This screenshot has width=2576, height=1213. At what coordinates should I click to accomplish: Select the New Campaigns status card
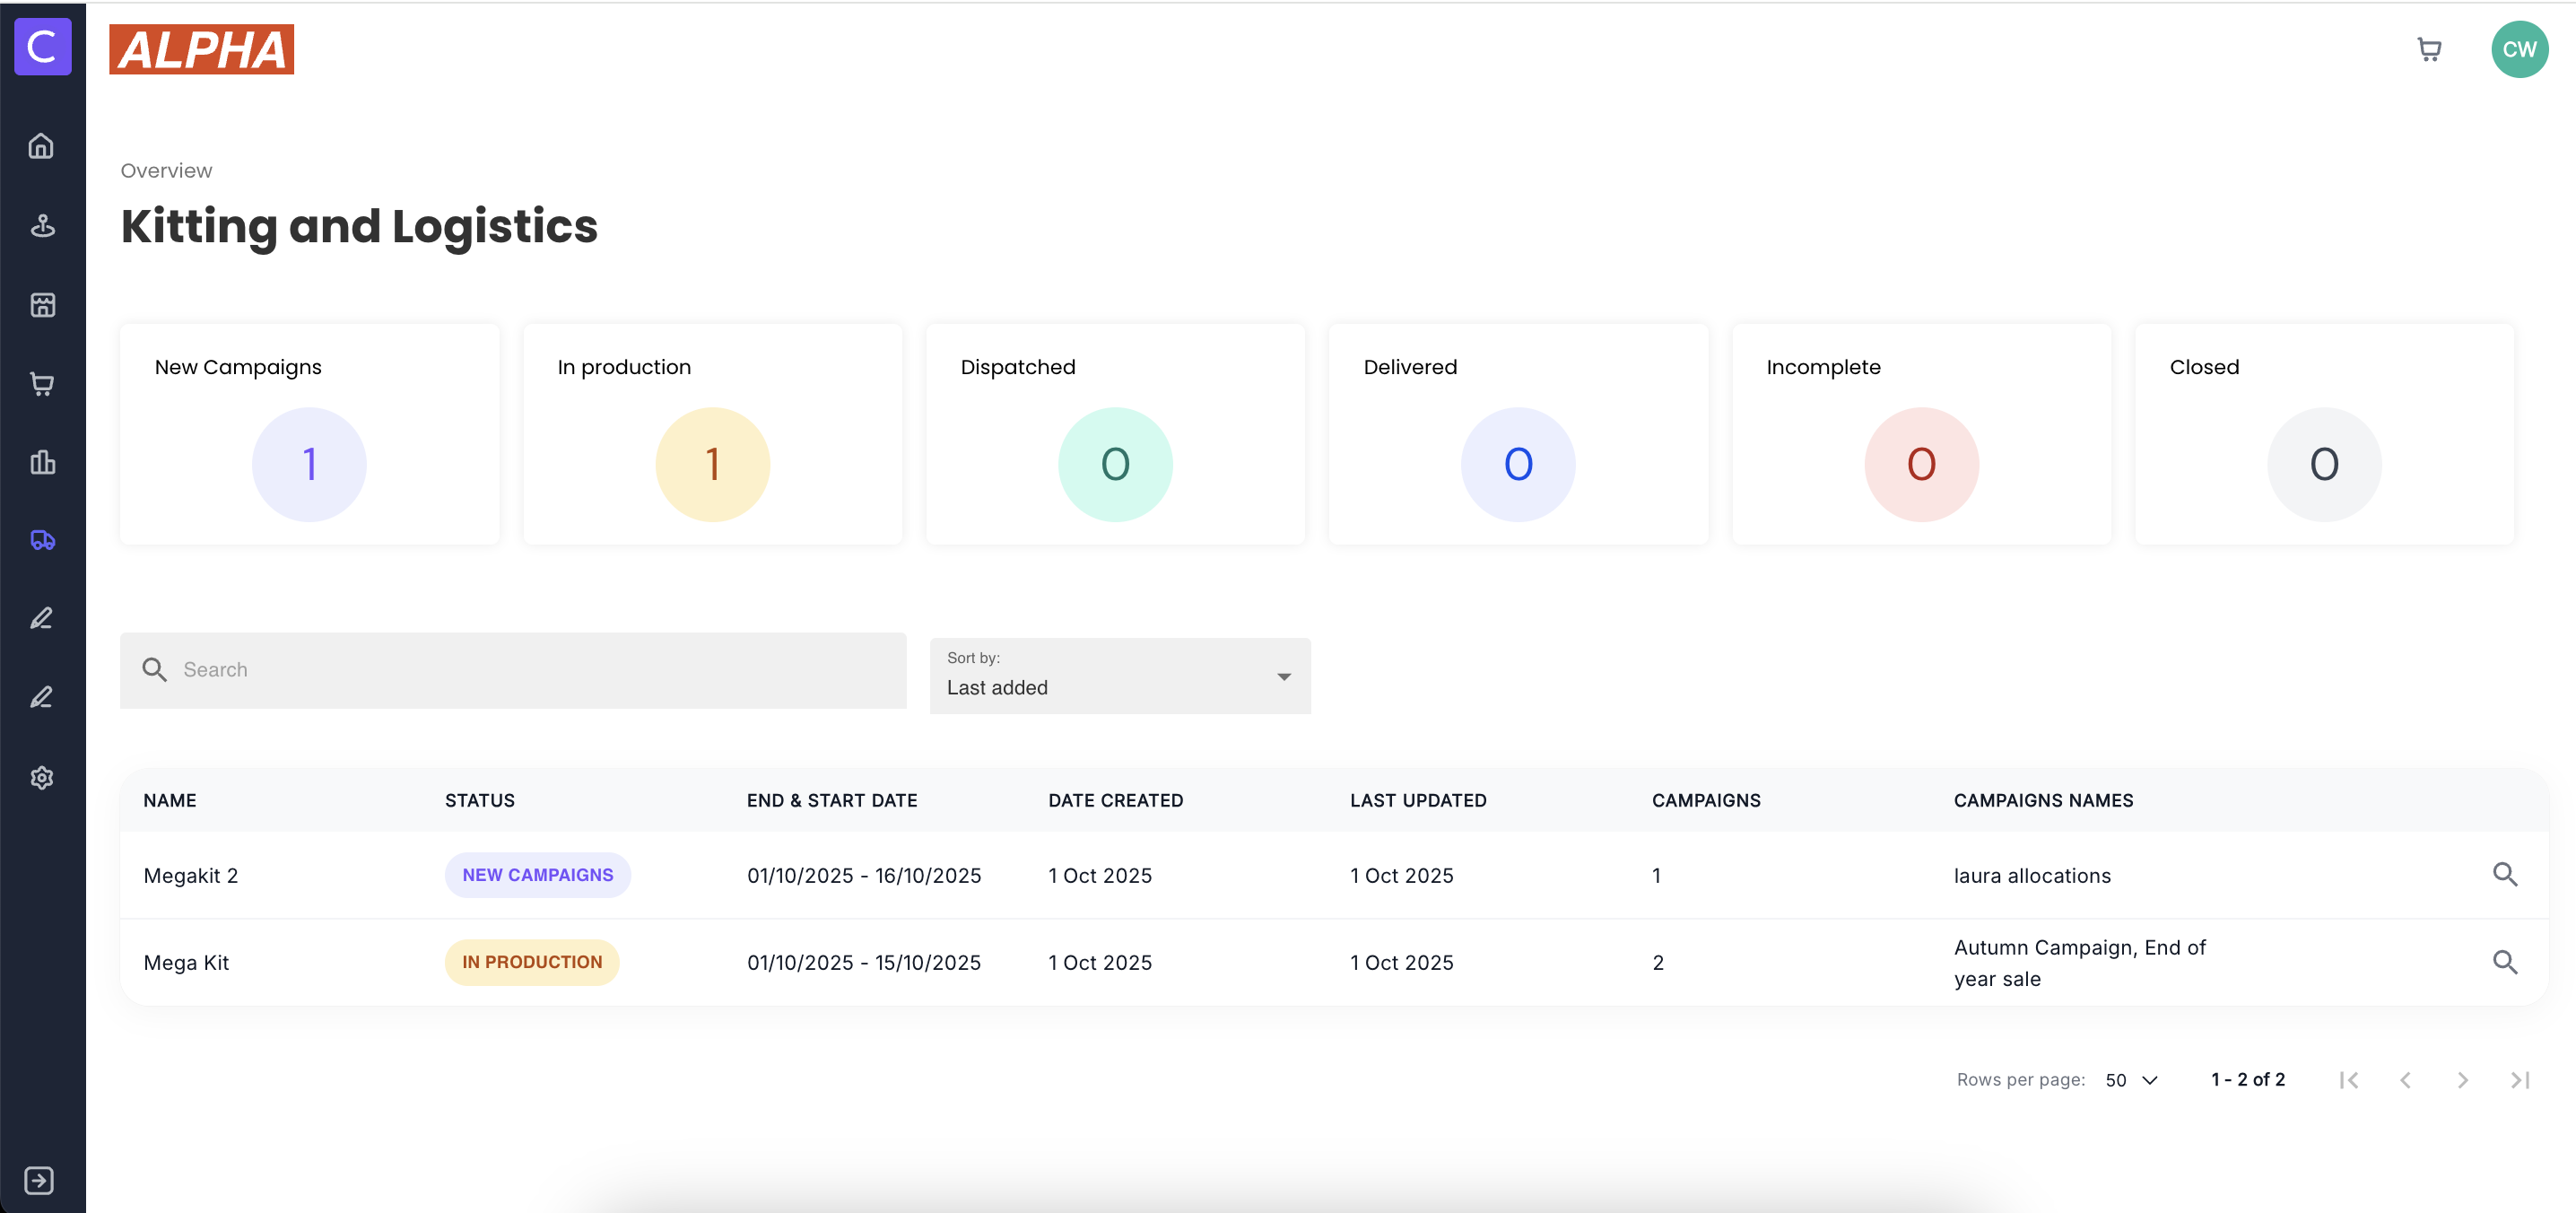[309, 434]
